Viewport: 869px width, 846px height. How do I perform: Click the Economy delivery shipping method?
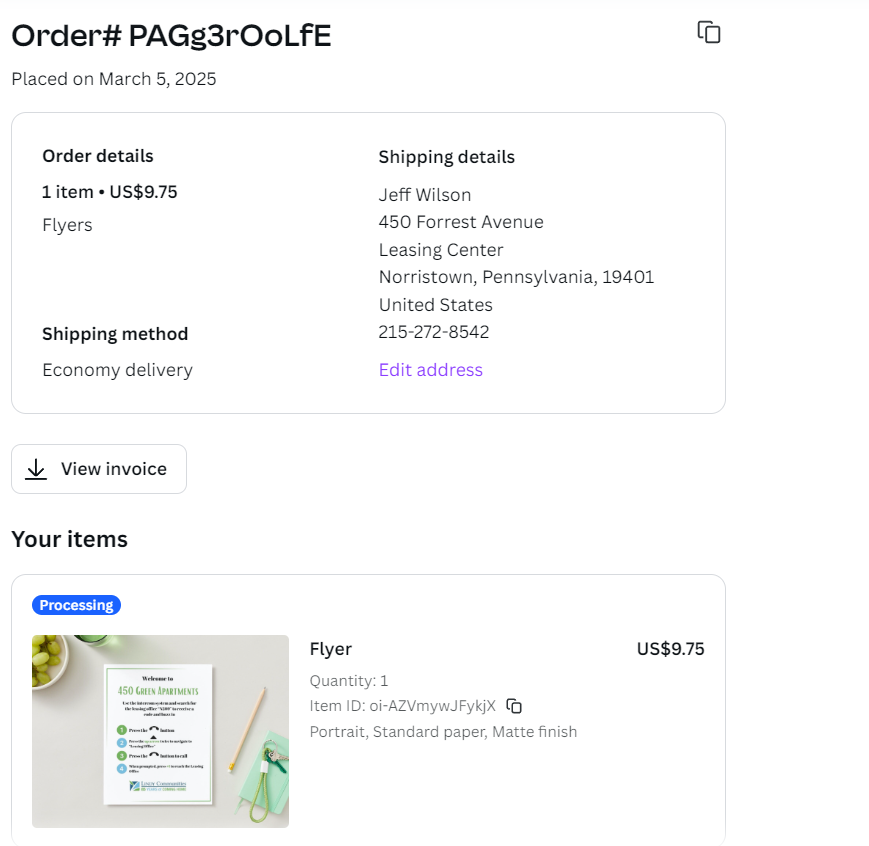tap(117, 370)
